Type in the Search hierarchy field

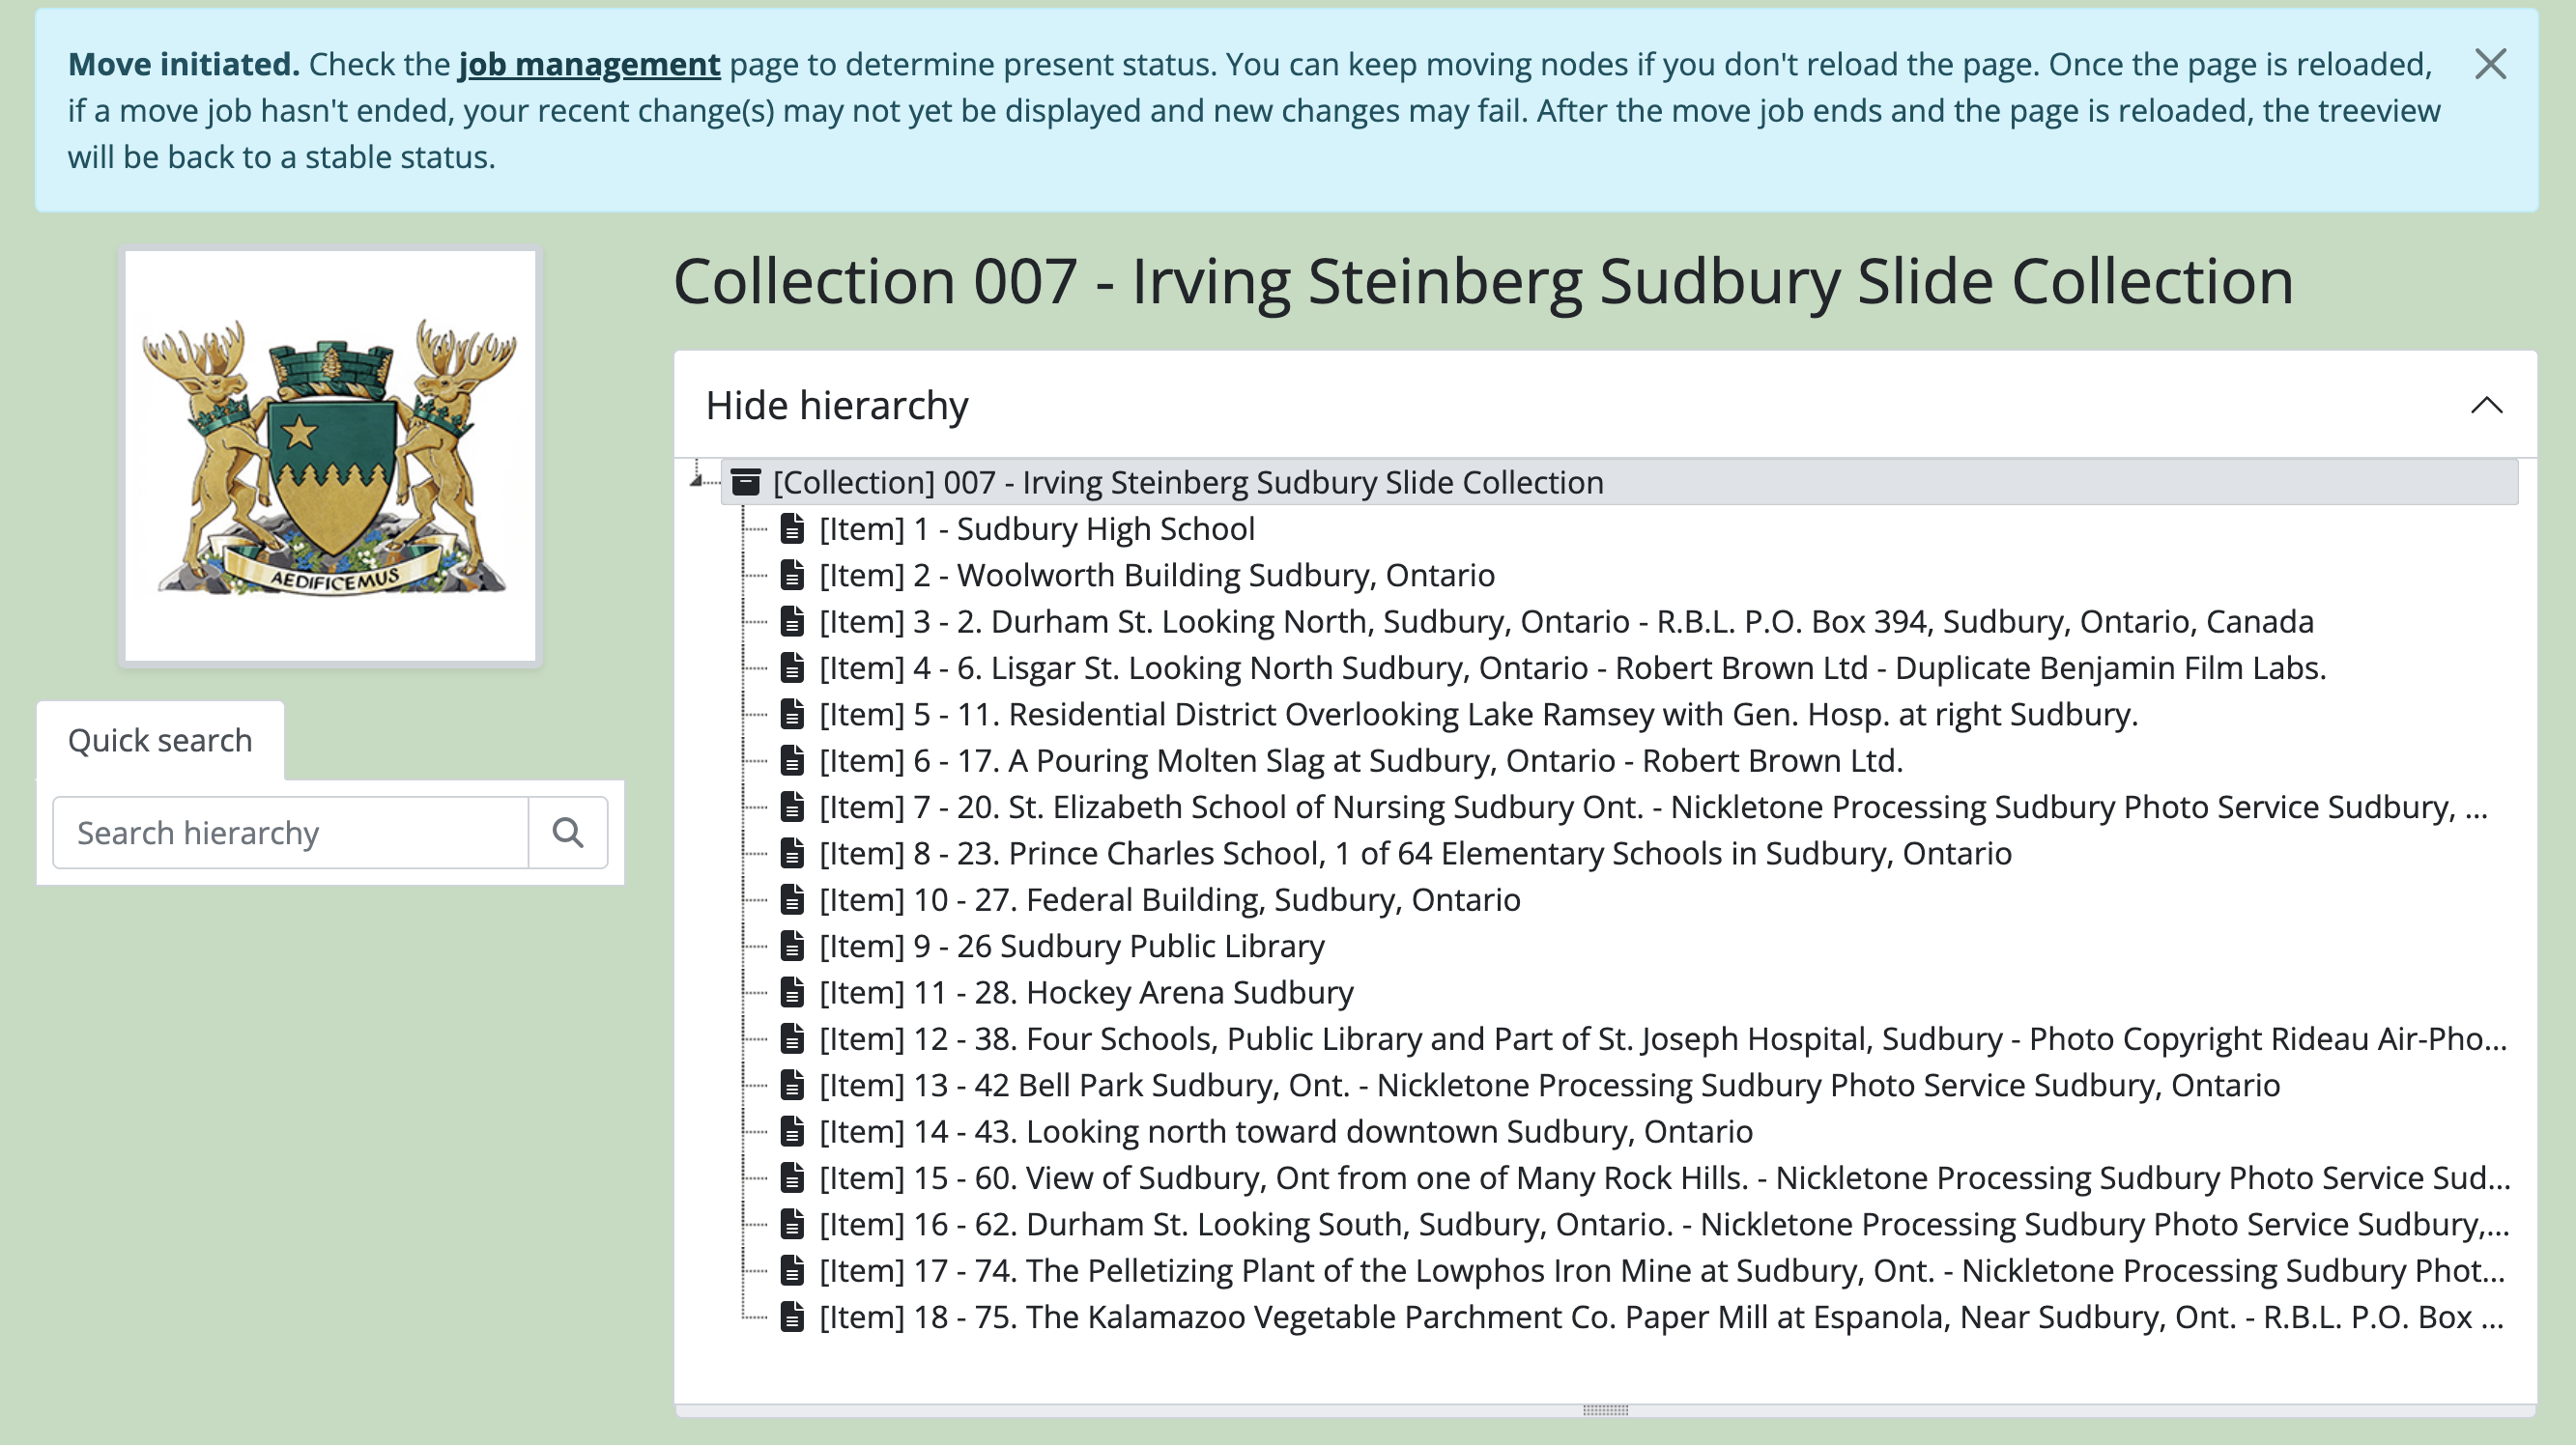pyautogui.click(x=290, y=833)
